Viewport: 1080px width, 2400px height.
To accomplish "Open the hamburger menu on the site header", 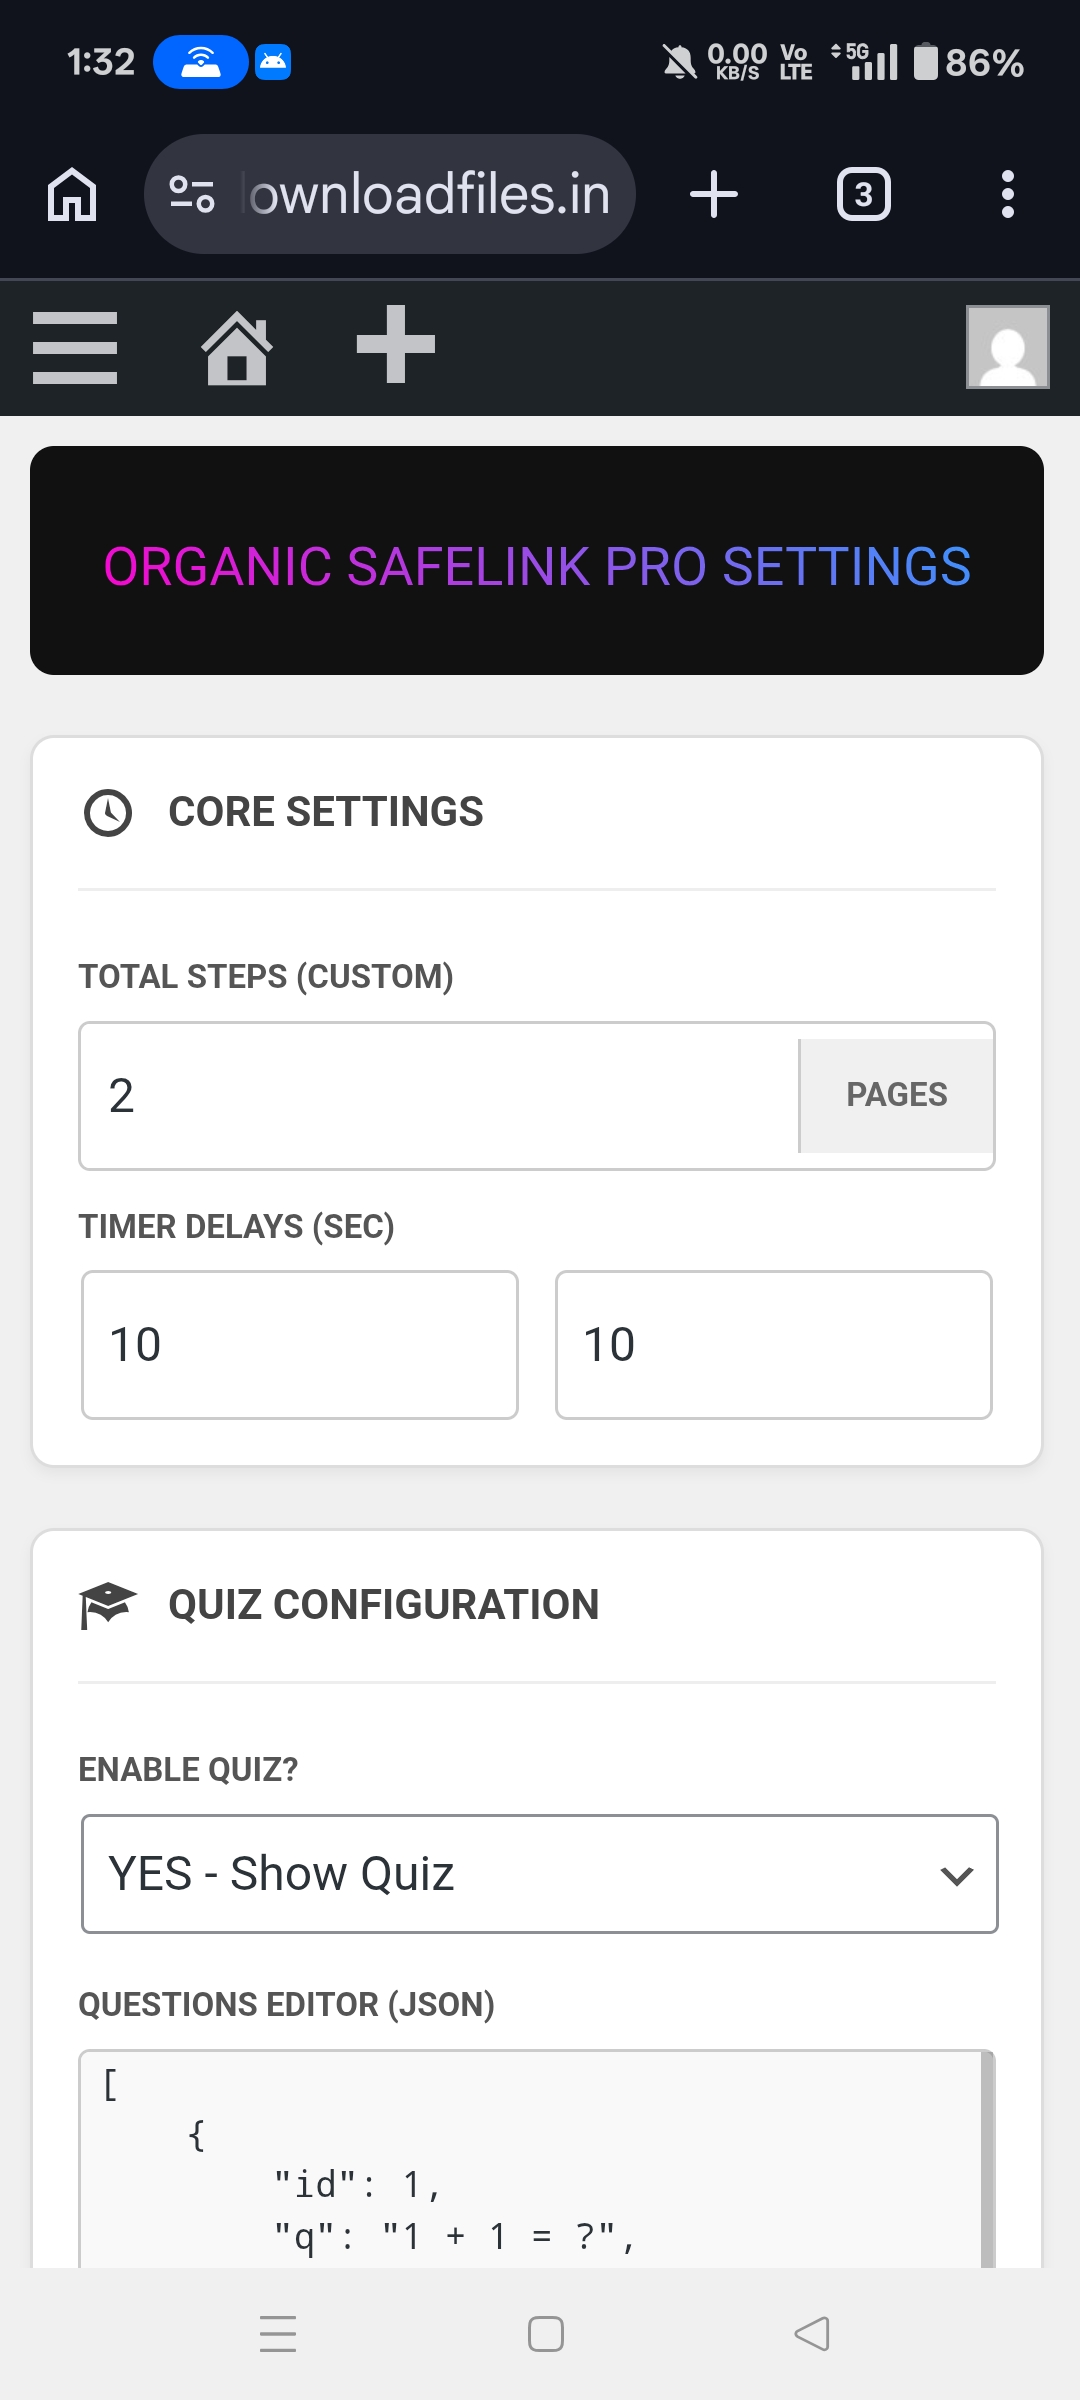I will [74, 347].
